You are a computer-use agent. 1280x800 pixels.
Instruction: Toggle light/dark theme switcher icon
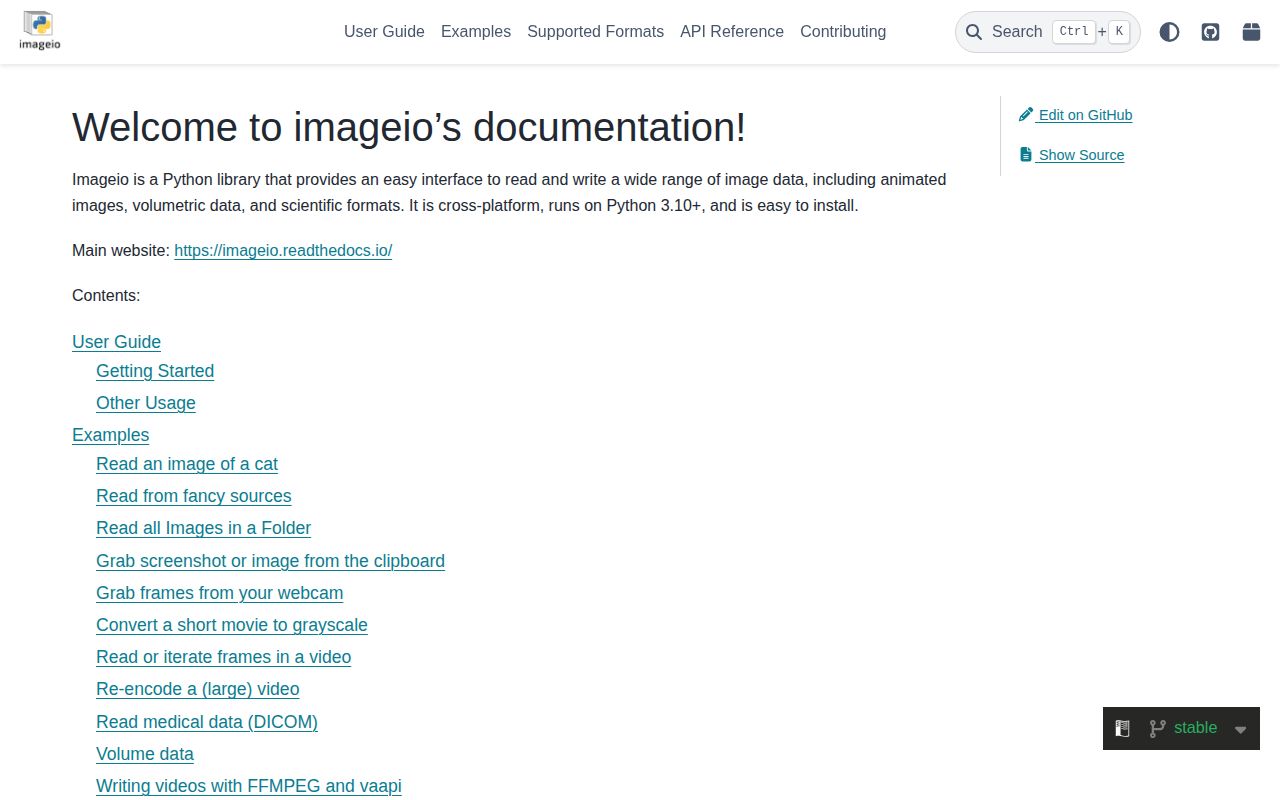click(x=1169, y=32)
